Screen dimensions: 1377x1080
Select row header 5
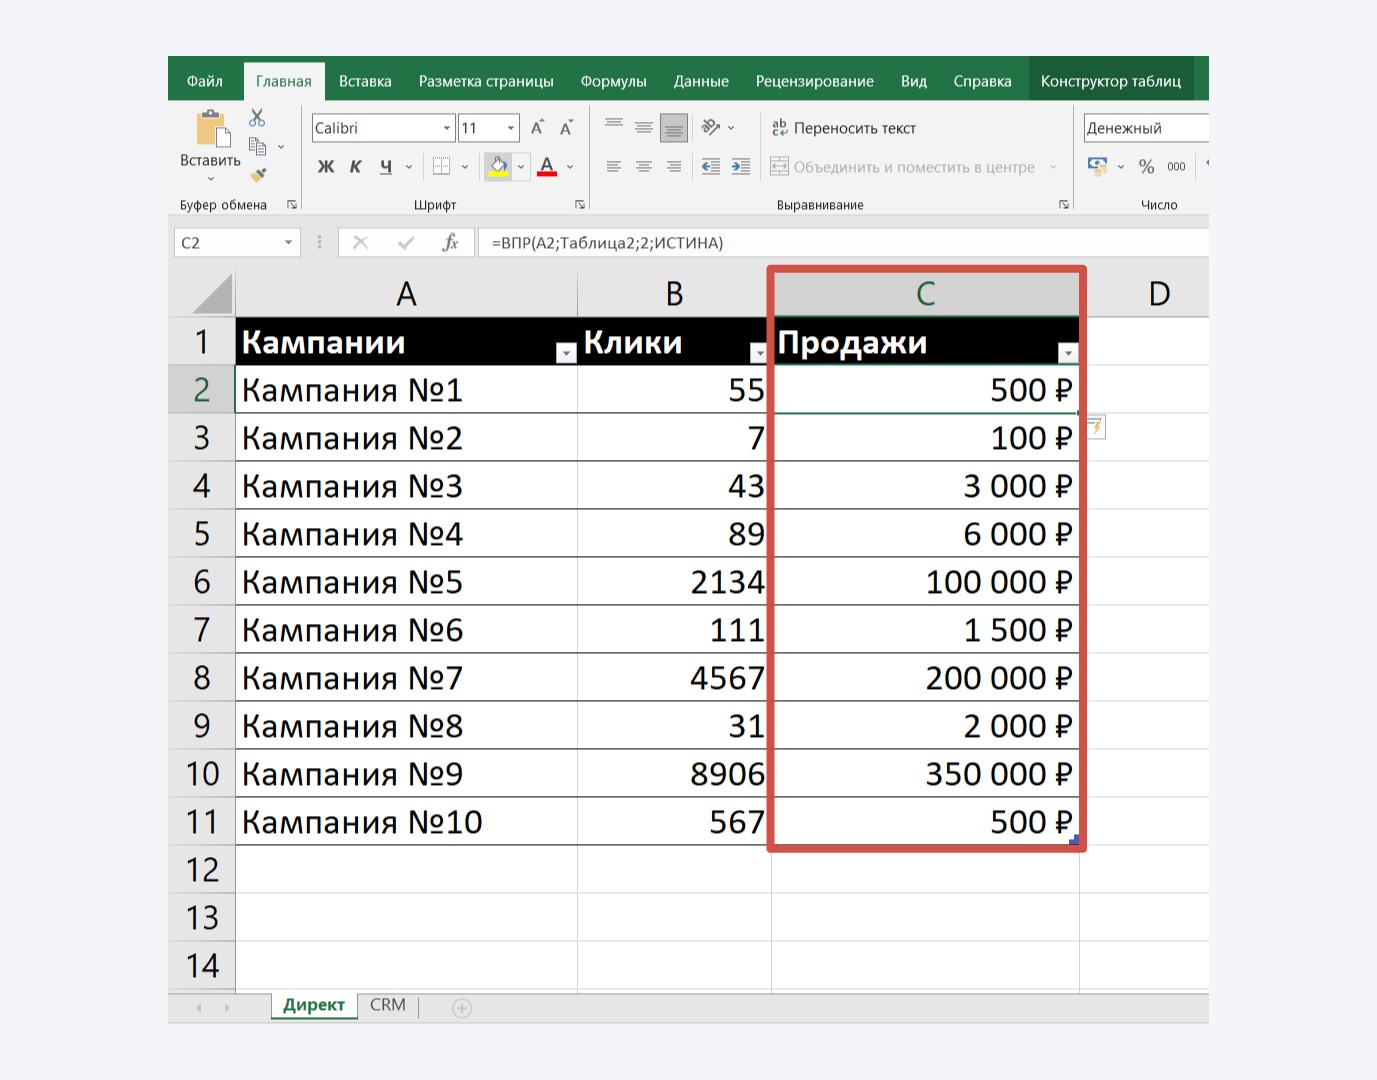click(x=201, y=534)
